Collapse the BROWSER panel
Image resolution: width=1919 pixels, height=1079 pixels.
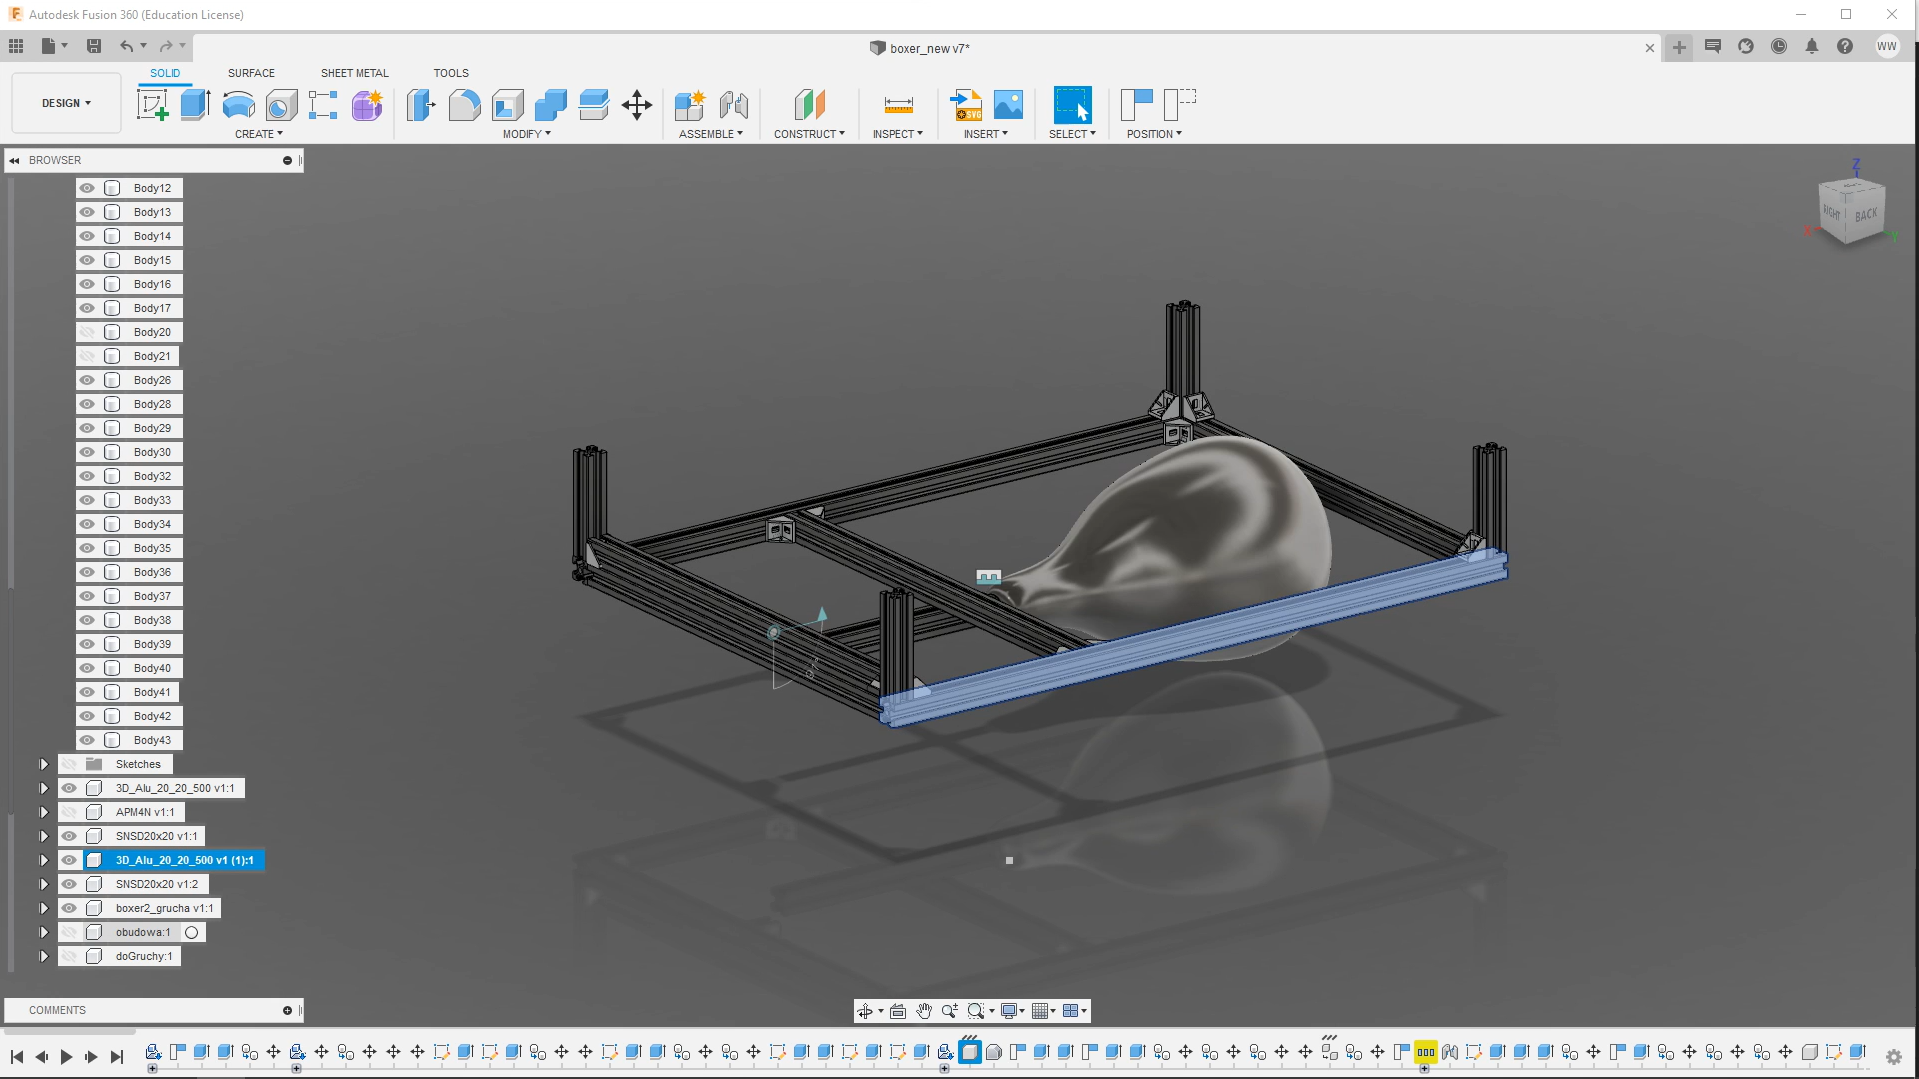point(14,160)
